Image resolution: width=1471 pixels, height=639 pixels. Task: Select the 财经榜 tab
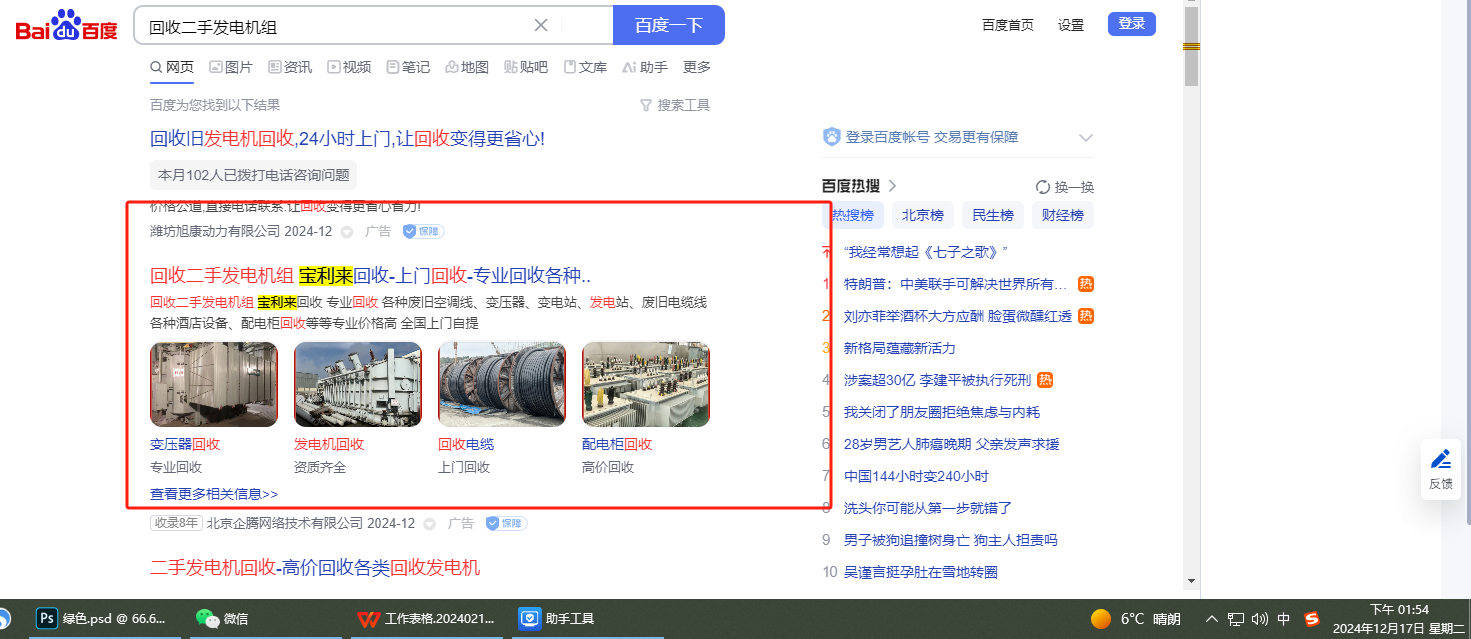(x=1063, y=215)
